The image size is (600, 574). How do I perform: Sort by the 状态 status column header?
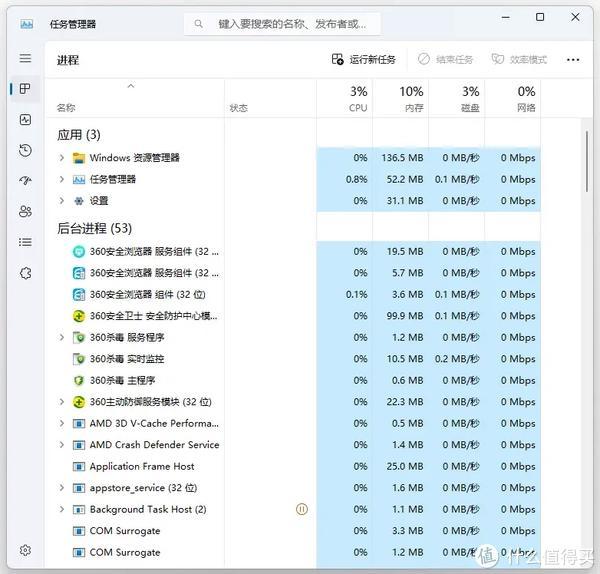pyautogui.click(x=271, y=98)
